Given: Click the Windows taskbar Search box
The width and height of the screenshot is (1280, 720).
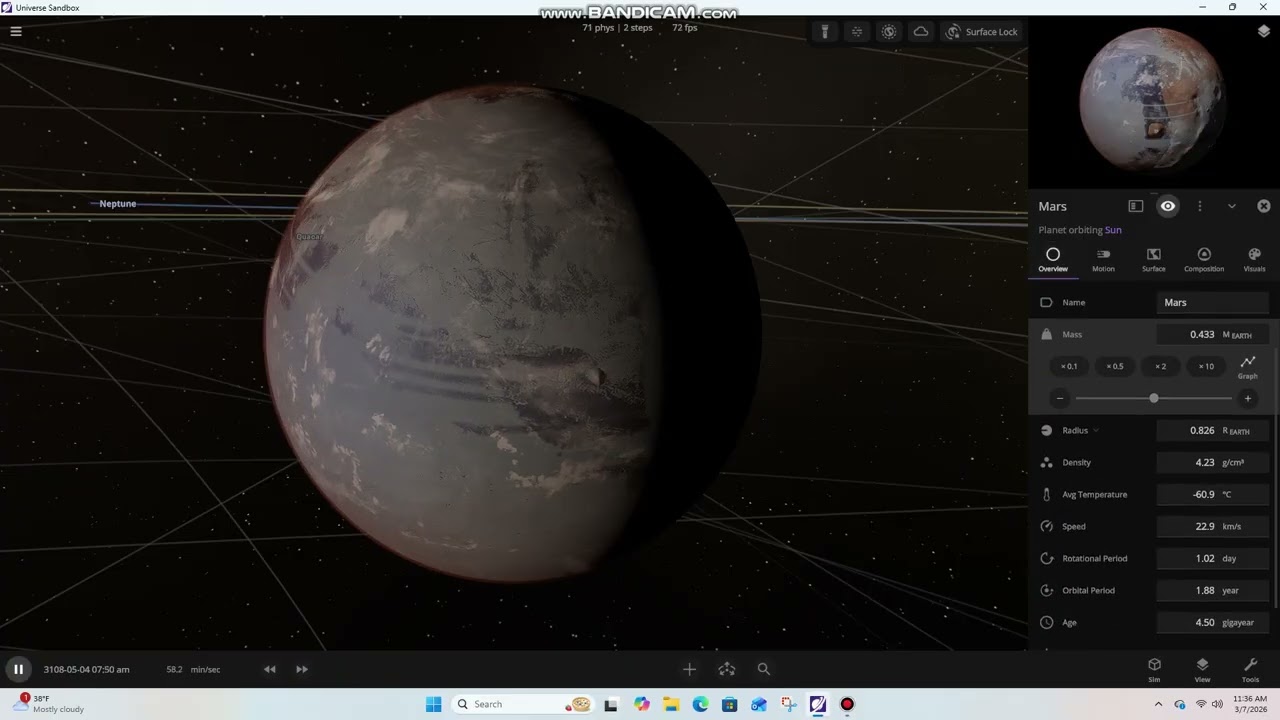Looking at the screenshot, I should [523, 704].
